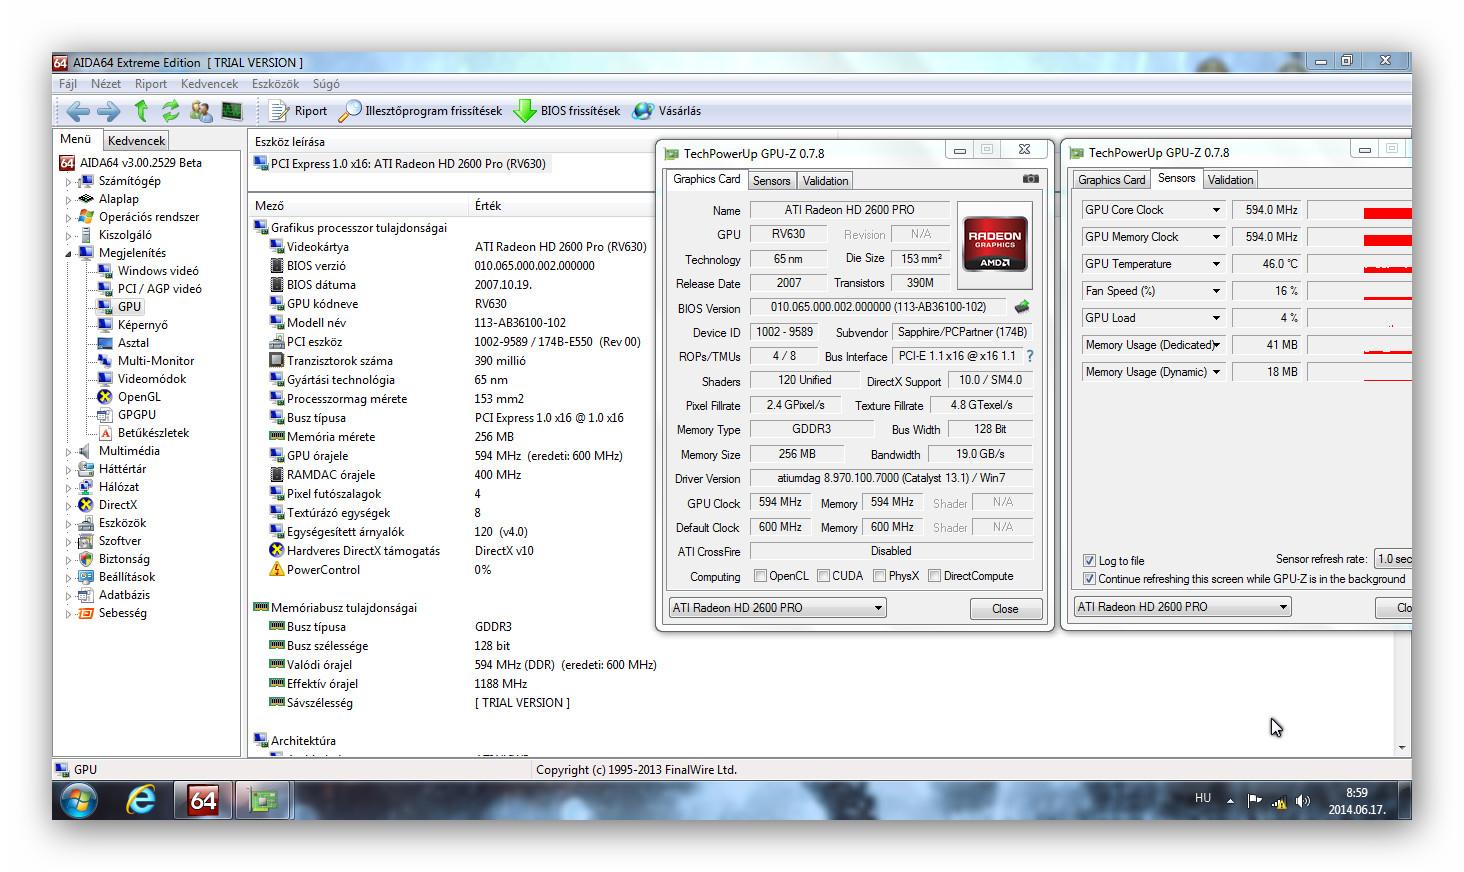Viewport: 1464px width, 872px height.
Task: Open the GPU Temperature sensor dropdown
Action: click(x=1216, y=264)
